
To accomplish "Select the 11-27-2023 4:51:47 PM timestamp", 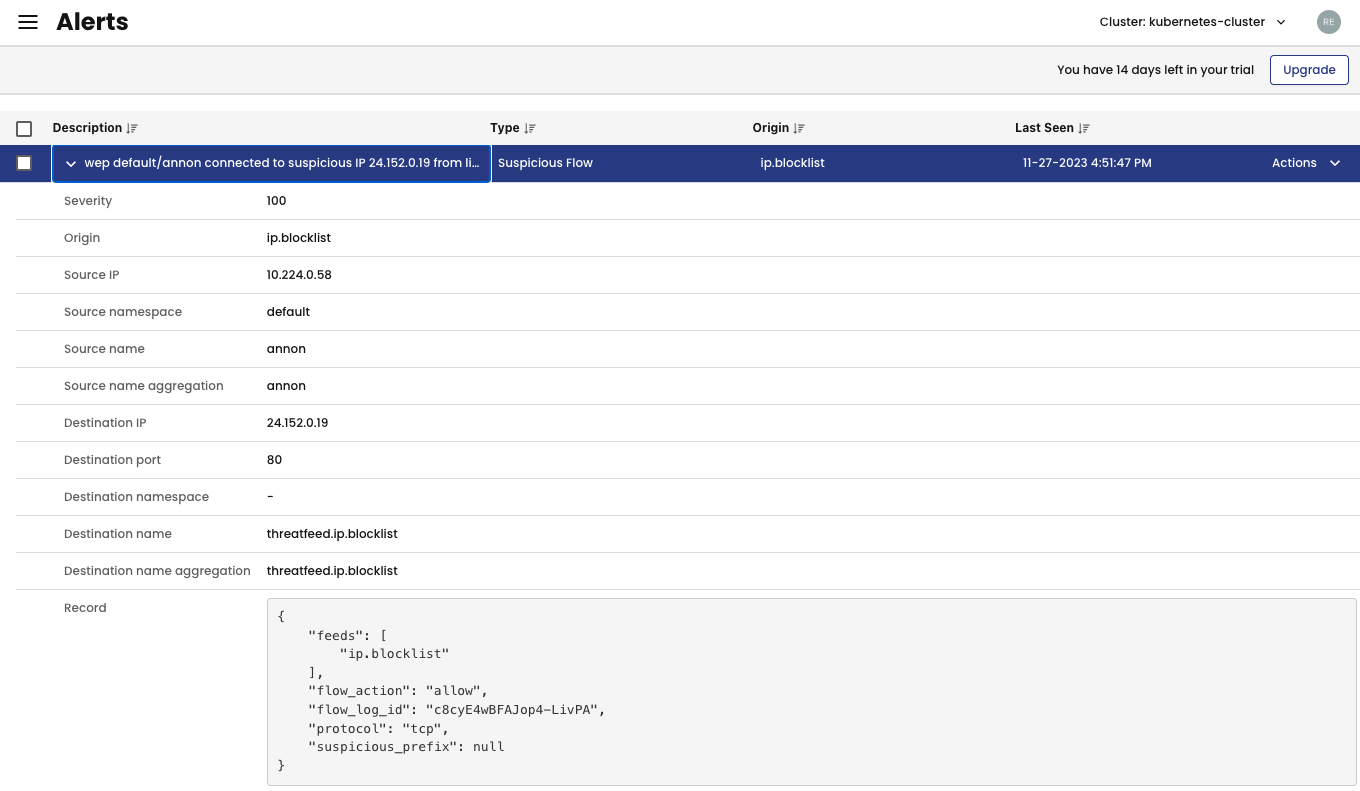I will [x=1087, y=163].
